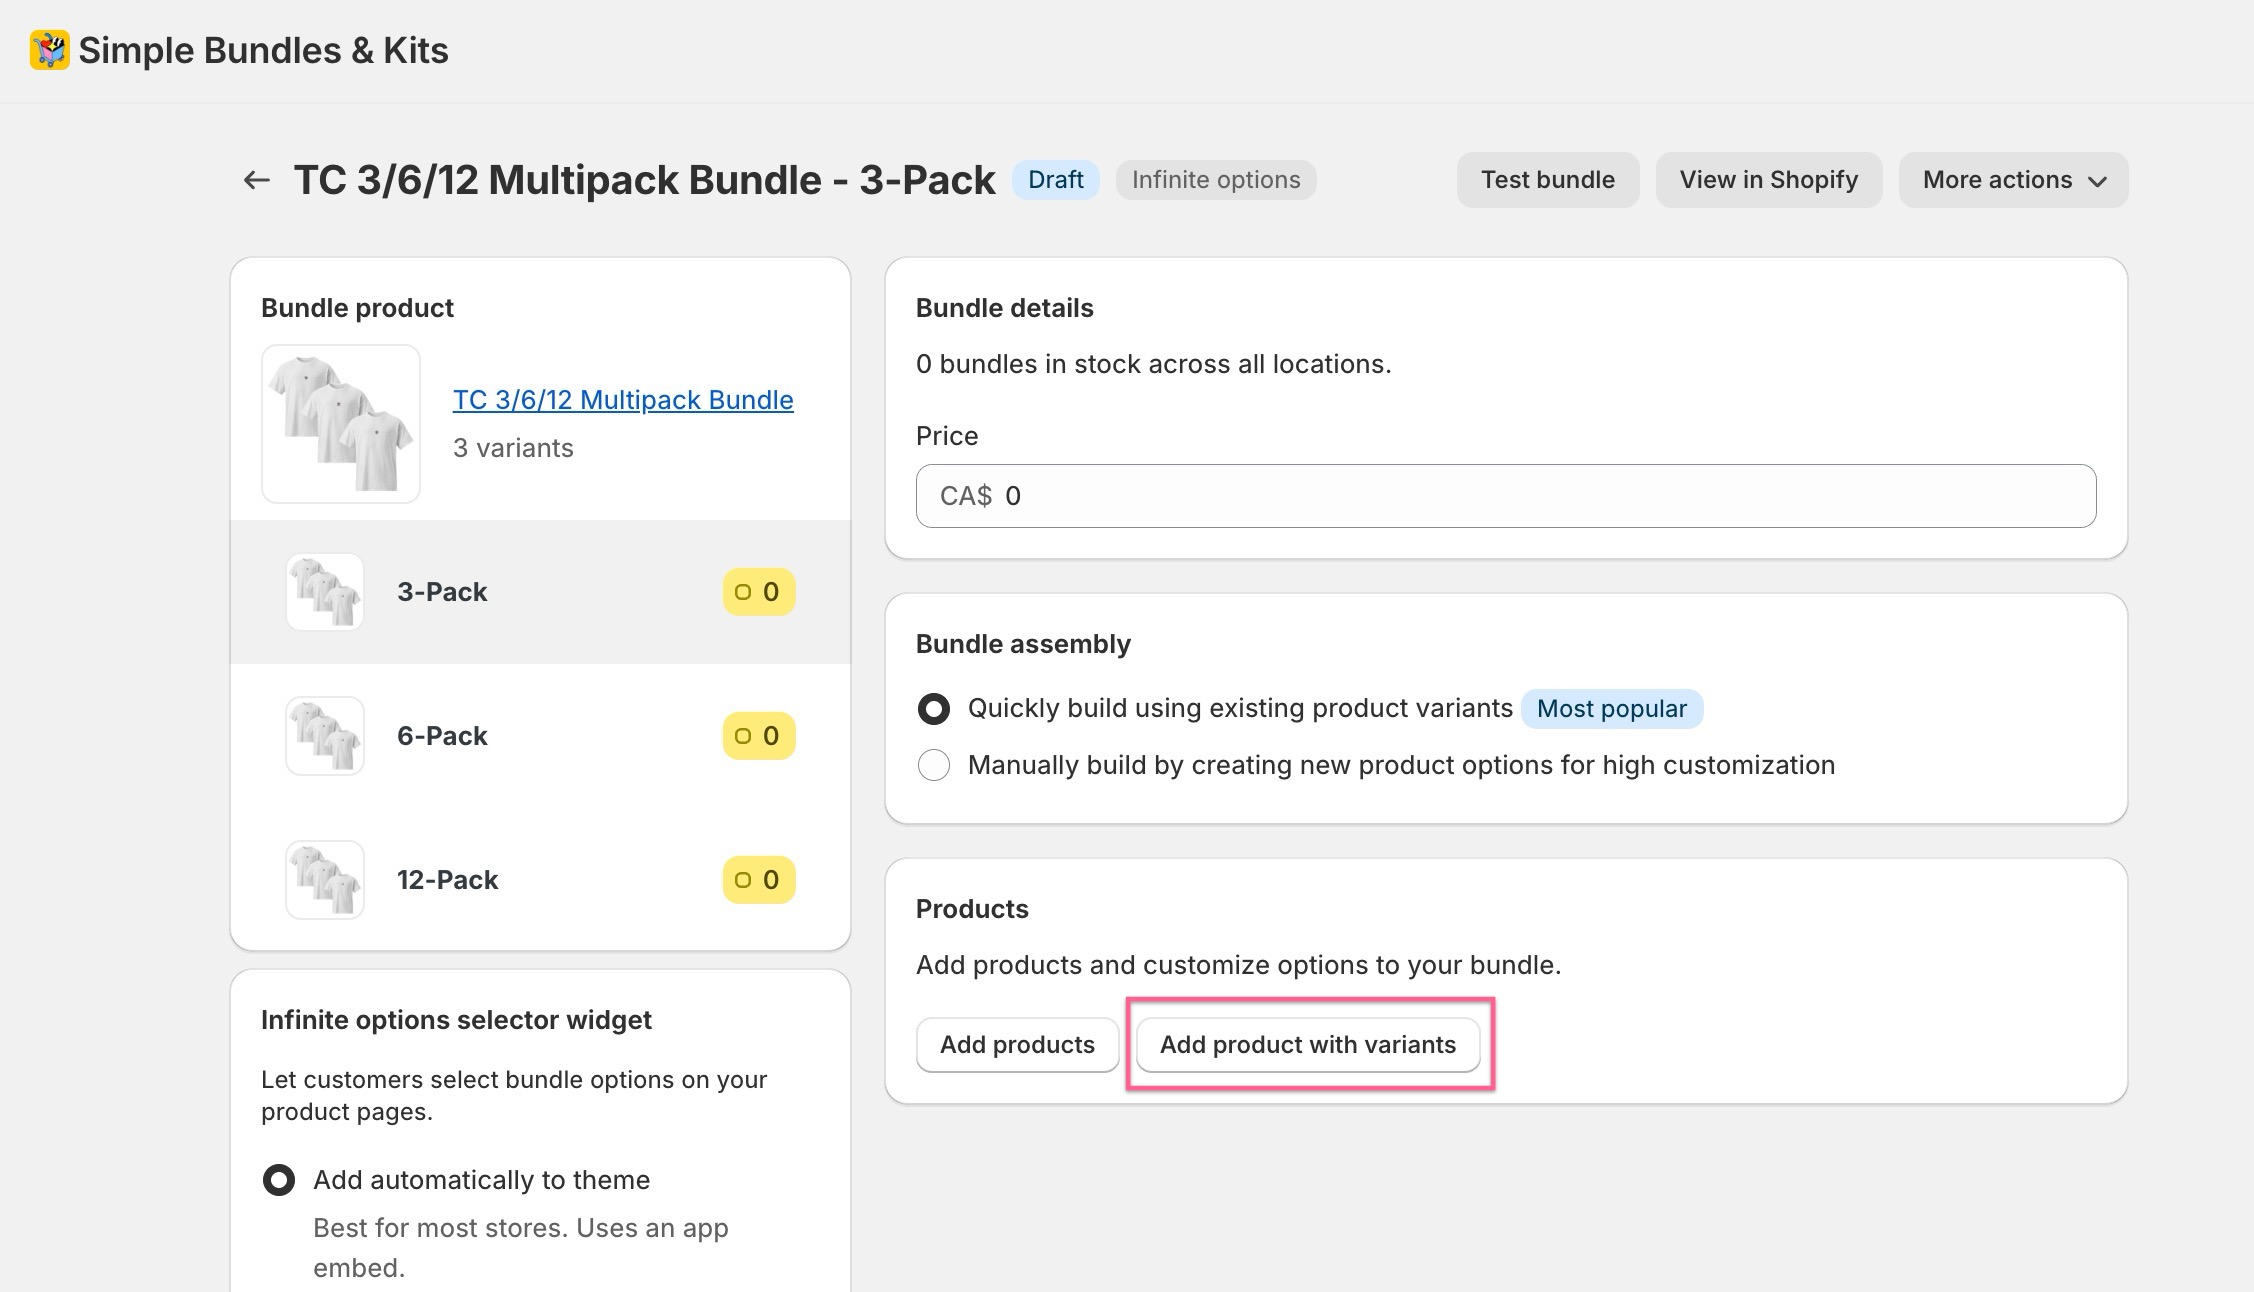This screenshot has width=2254, height=1292.
Task: Select the 3-Pack variant row
Action: (540, 592)
